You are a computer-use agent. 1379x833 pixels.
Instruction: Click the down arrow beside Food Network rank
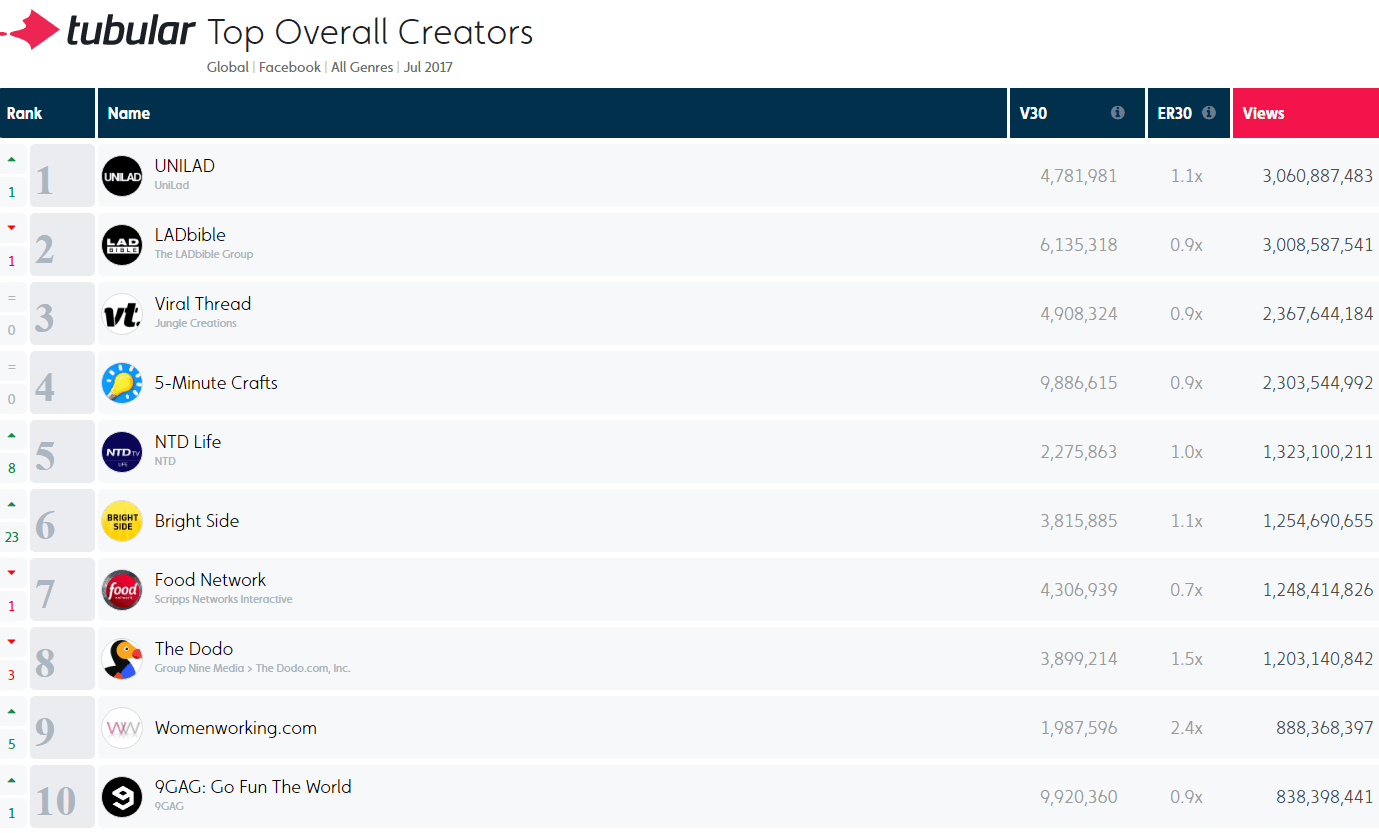12,573
